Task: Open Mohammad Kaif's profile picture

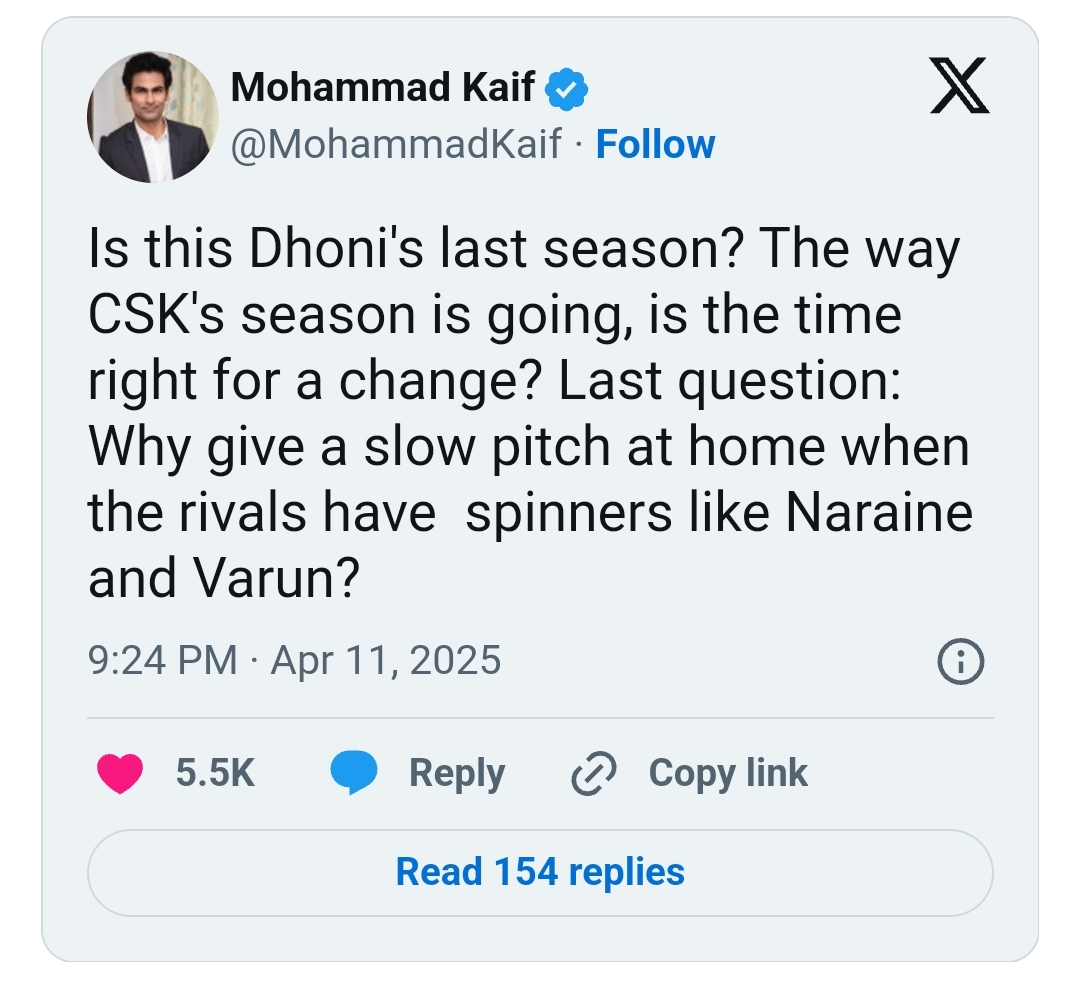Action: (x=153, y=117)
